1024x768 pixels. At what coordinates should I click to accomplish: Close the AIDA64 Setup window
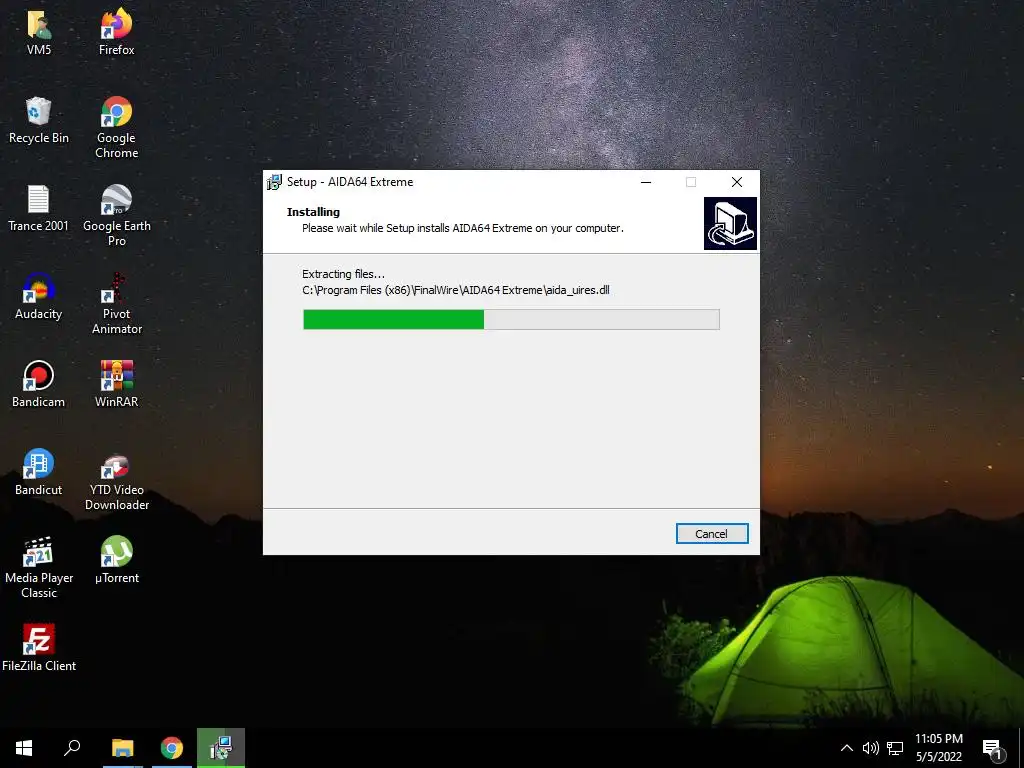pos(737,182)
